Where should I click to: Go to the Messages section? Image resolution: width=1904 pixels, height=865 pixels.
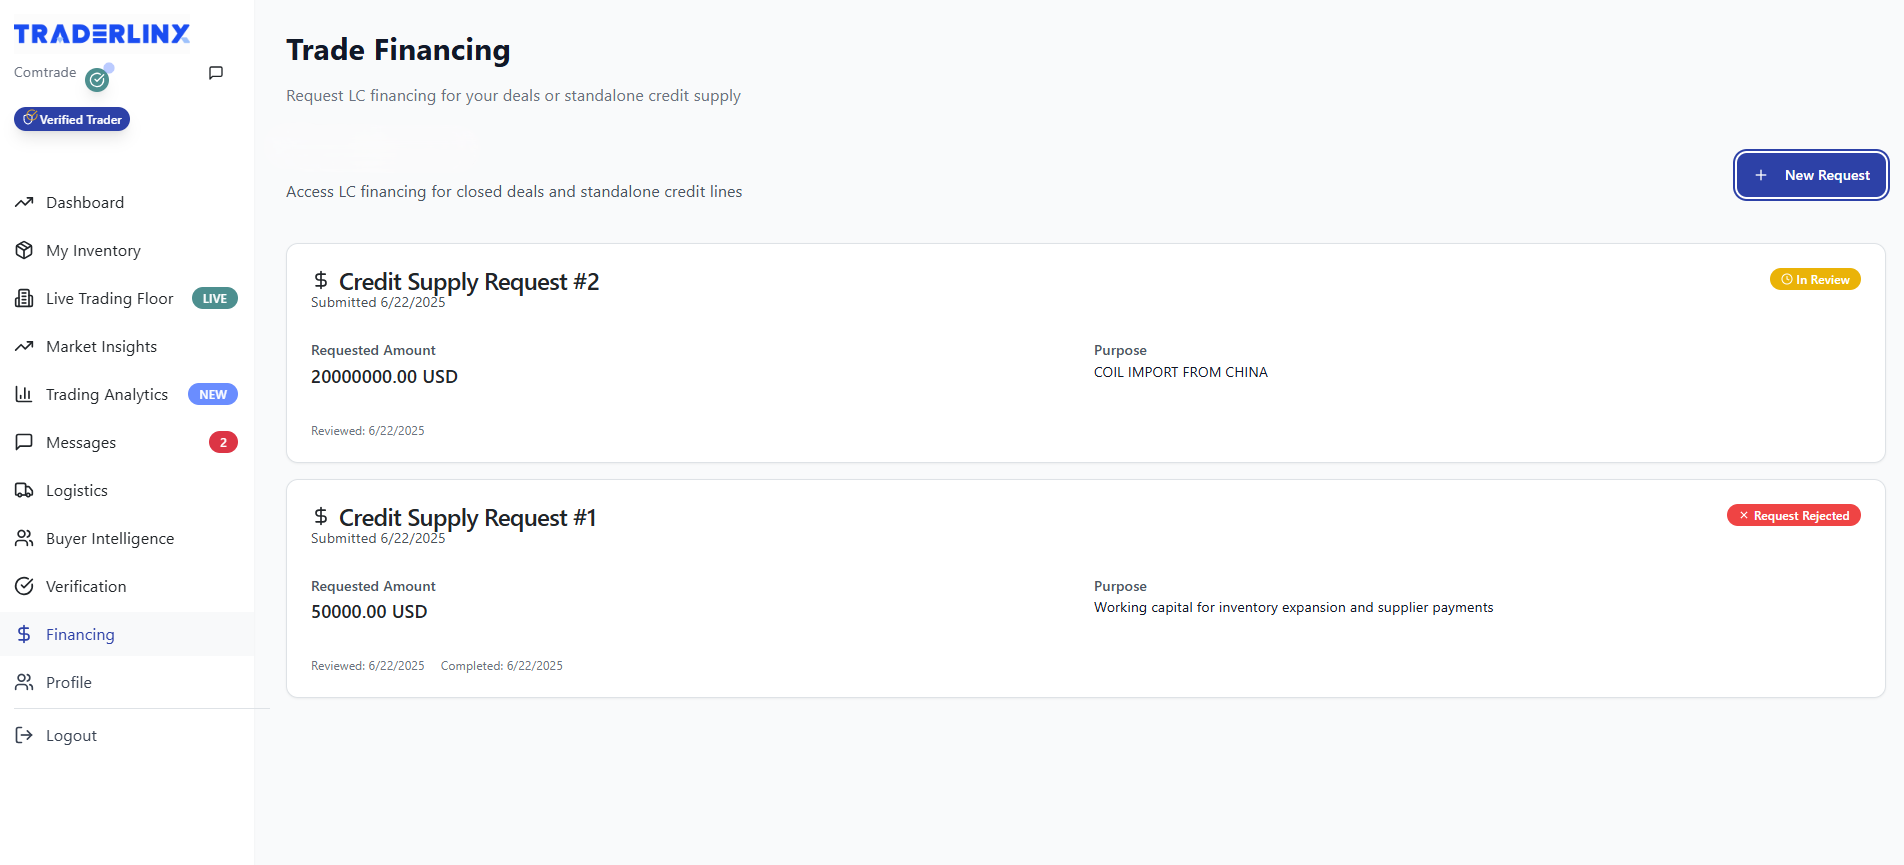81,442
